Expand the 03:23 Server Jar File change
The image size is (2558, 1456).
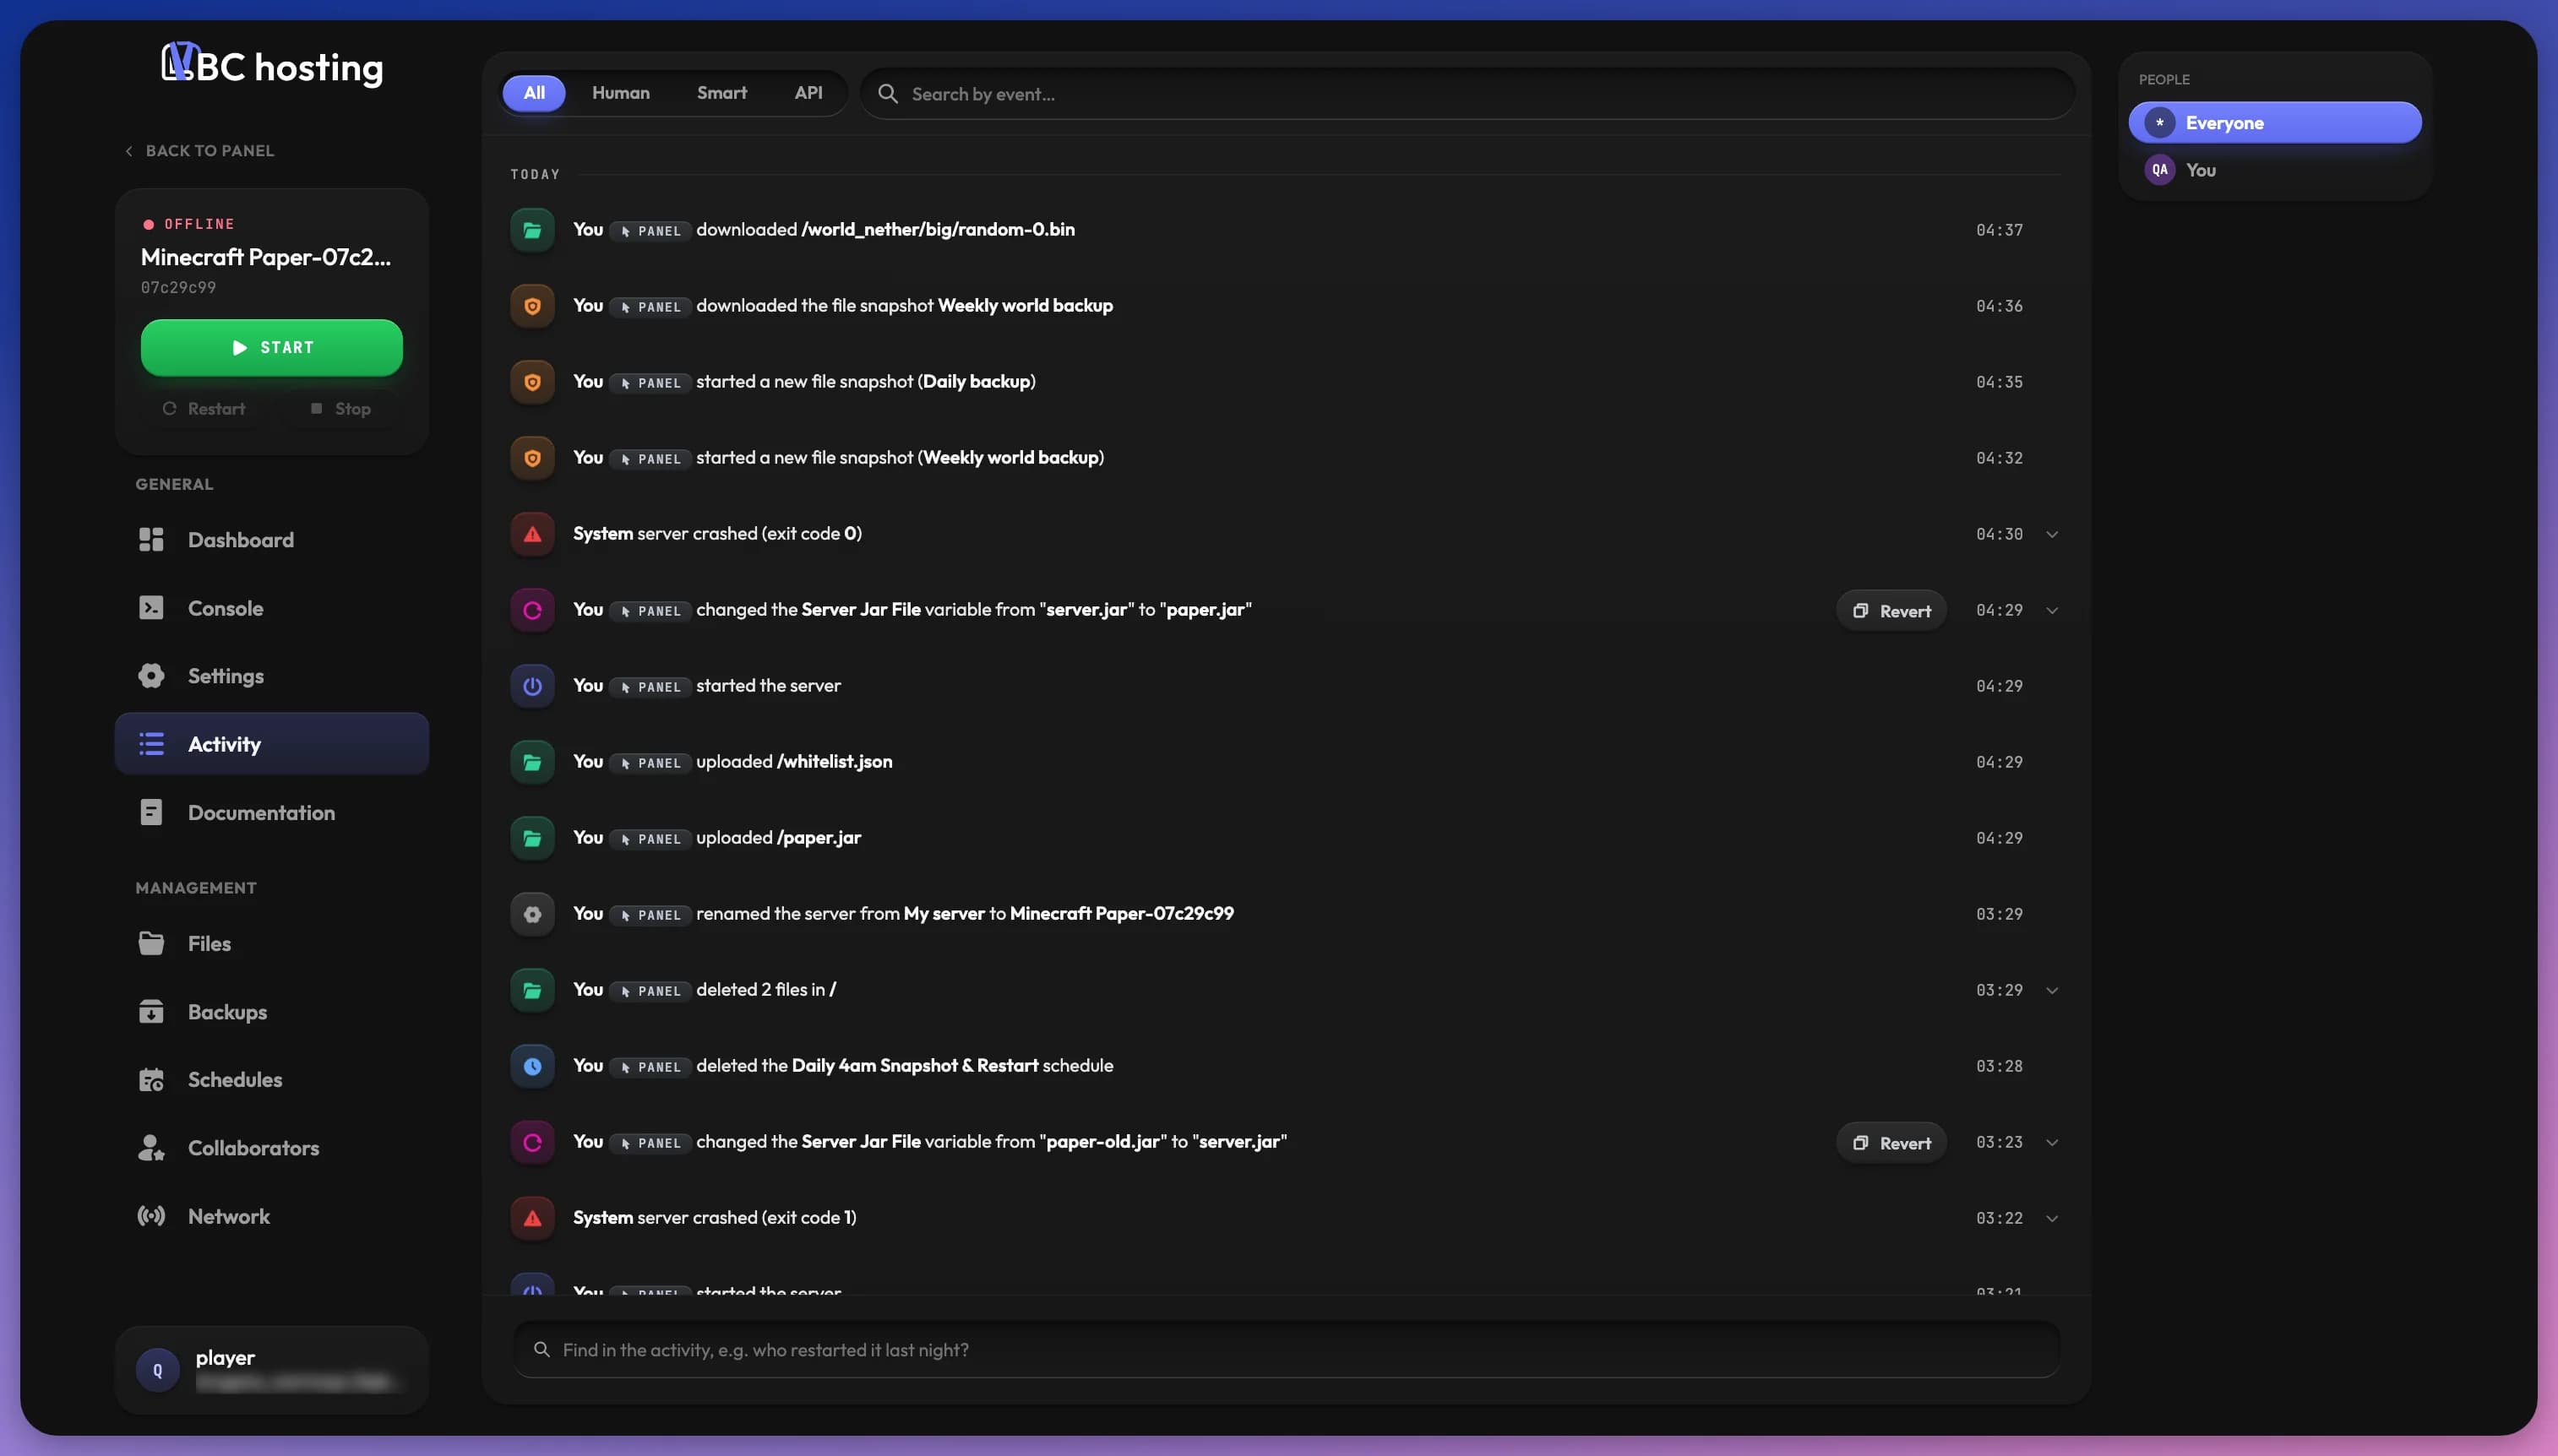pyautogui.click(x=2052, y=1142)
